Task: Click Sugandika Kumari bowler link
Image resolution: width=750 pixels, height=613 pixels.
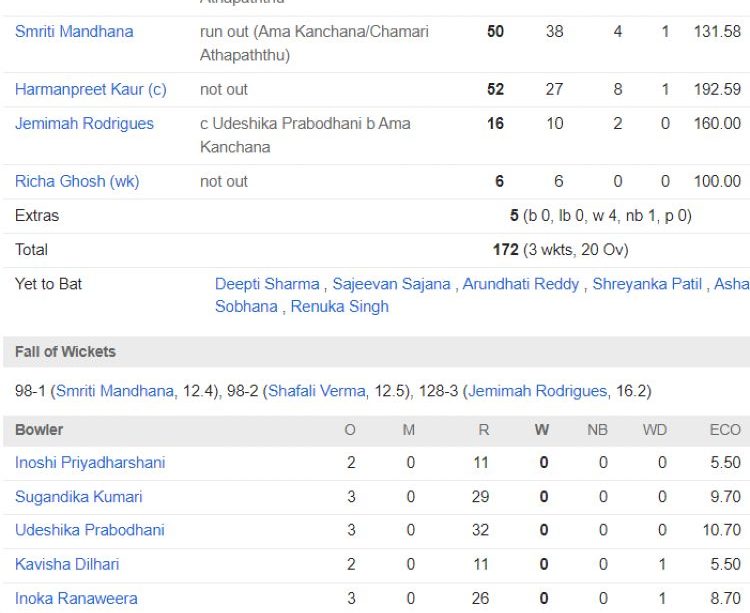Action: tap(78, 497)
